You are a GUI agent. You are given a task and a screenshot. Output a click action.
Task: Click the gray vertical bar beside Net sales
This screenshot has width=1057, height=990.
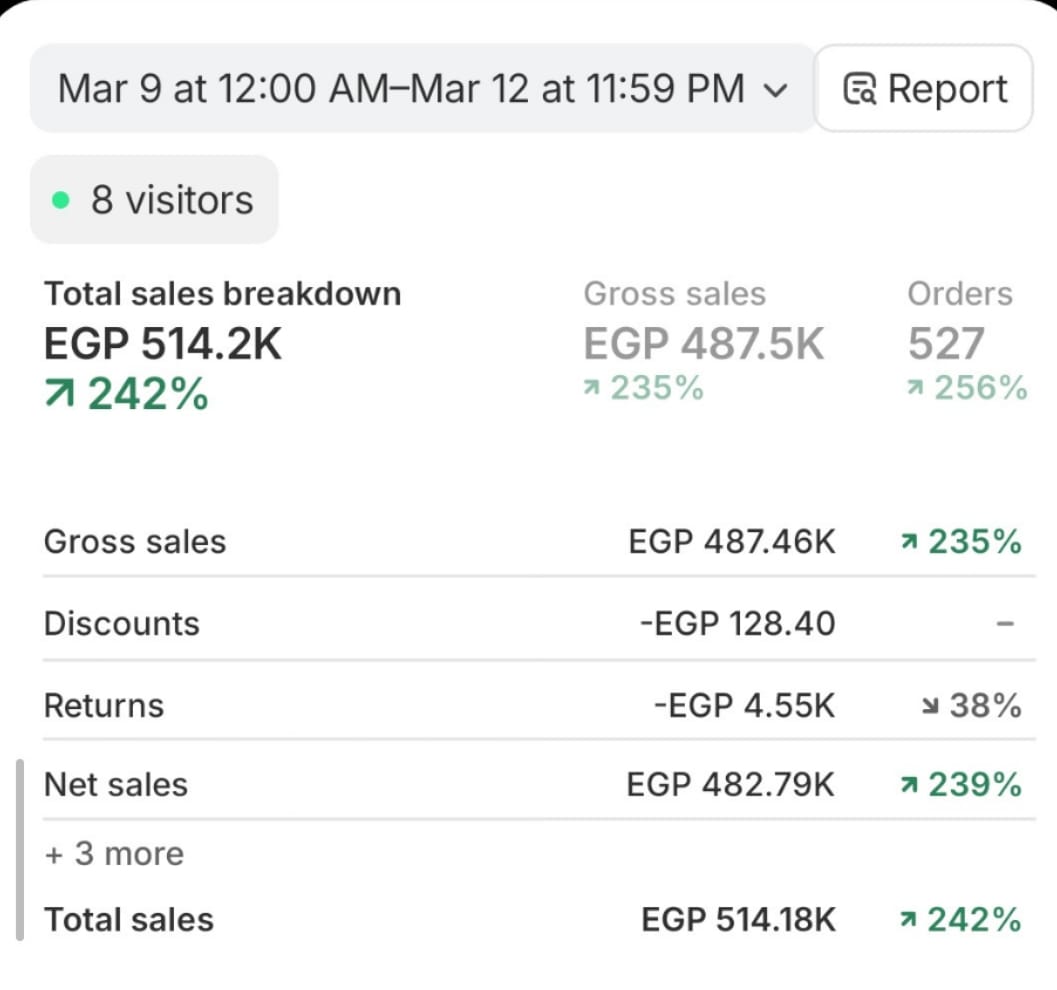point(20,850)
